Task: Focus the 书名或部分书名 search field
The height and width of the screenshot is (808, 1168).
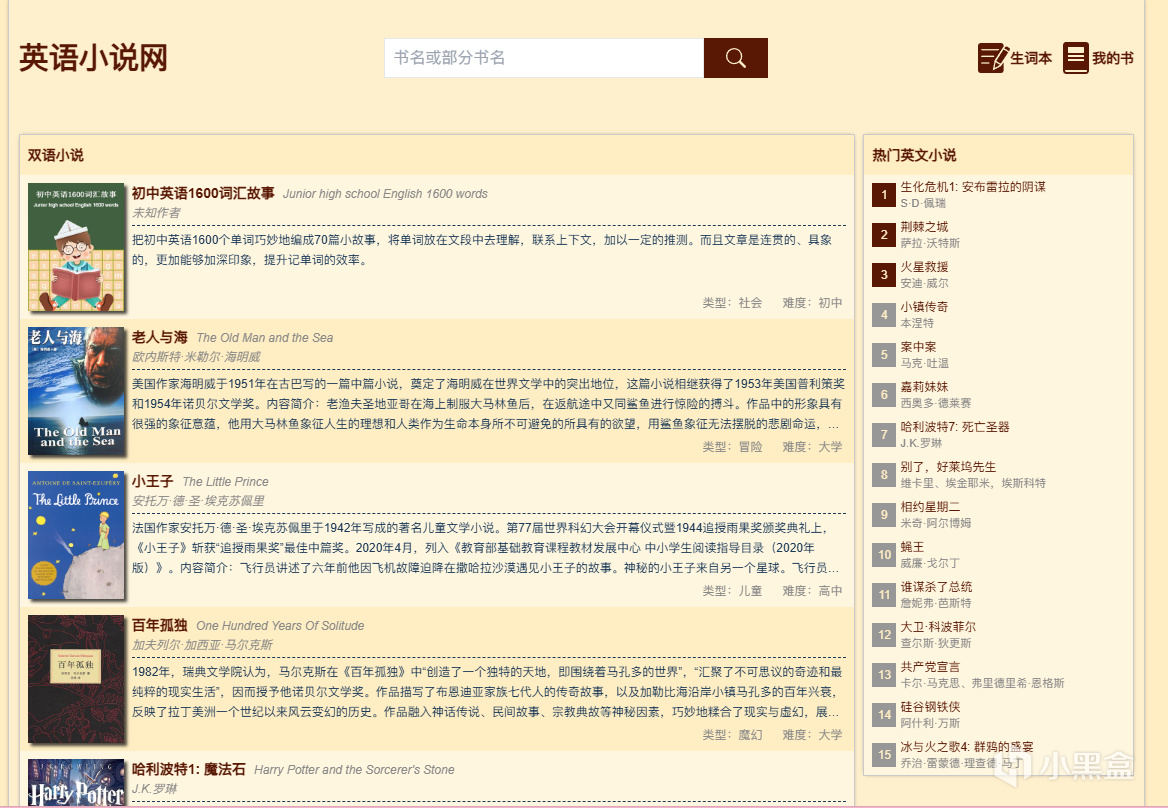Action: [x=544, y=58]
